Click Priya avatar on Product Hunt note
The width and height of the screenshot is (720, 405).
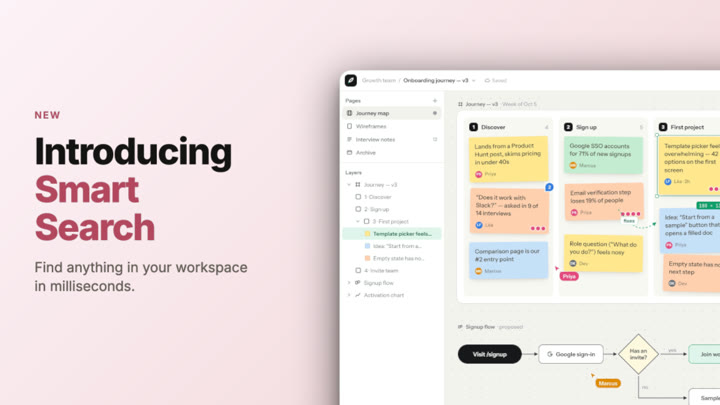[478, 174]
